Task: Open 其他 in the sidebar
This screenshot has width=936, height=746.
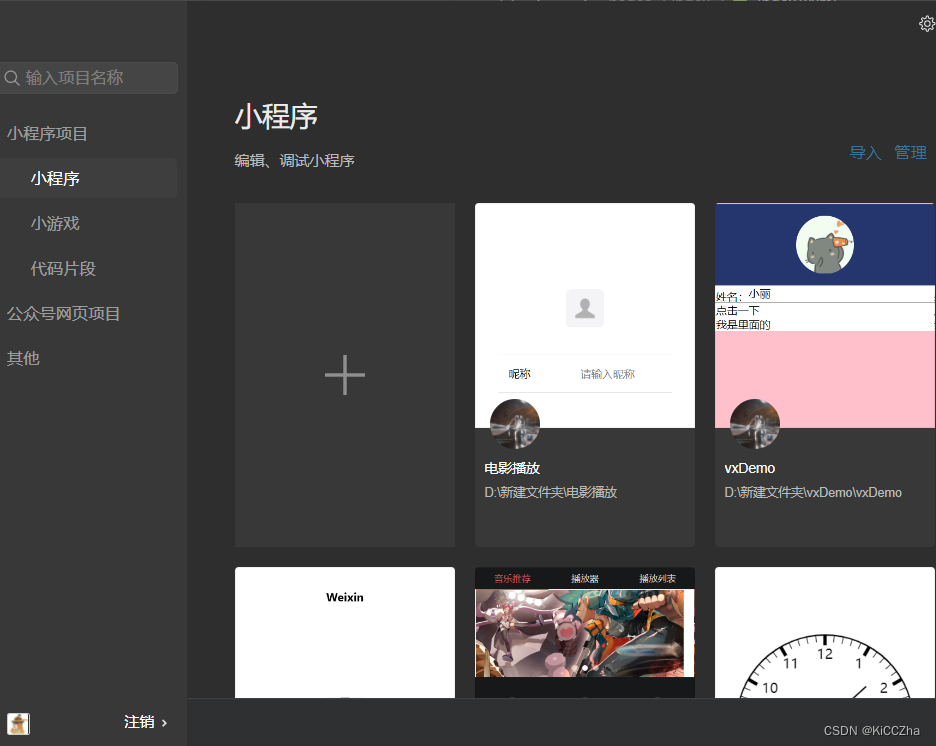Action: click(x=23, y=358)
